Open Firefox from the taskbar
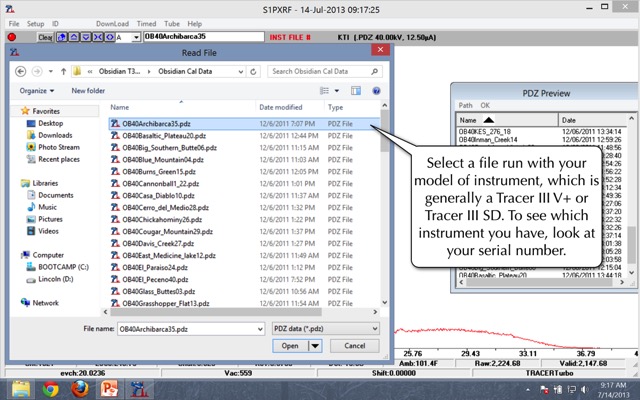Screen dimensions: 640x400 (x=80, y=387)
